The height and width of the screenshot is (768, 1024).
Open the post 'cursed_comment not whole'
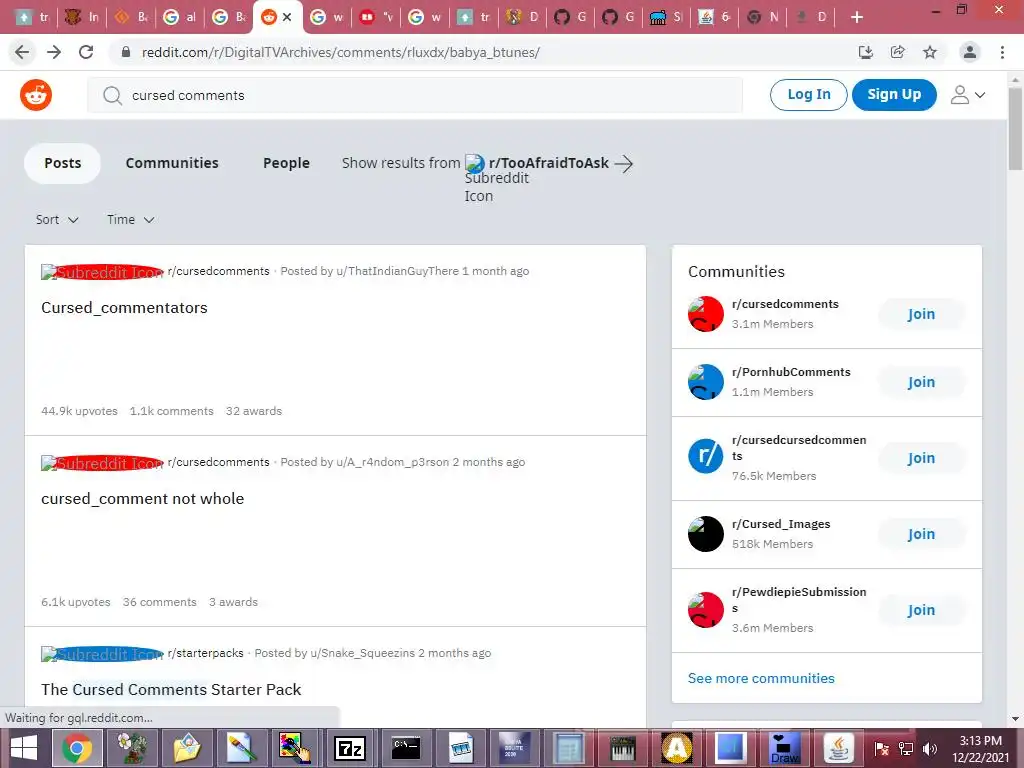[x=142, y=499]
